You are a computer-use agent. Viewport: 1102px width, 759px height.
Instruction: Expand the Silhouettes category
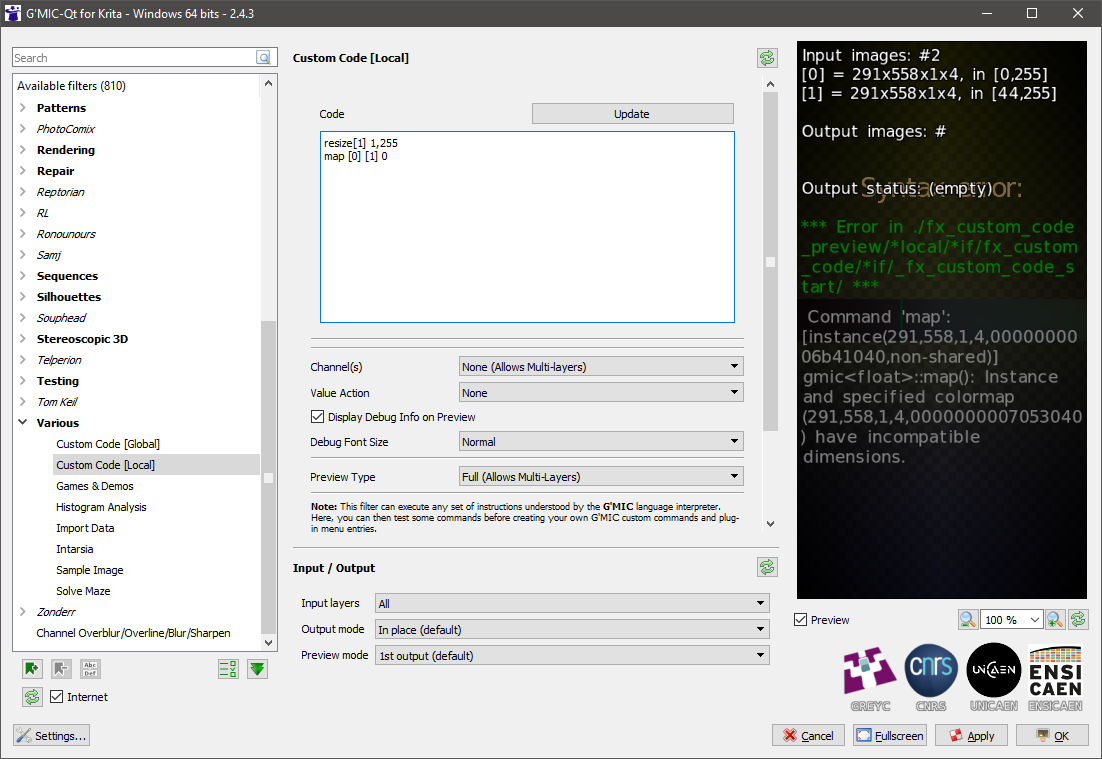point(22,297)
